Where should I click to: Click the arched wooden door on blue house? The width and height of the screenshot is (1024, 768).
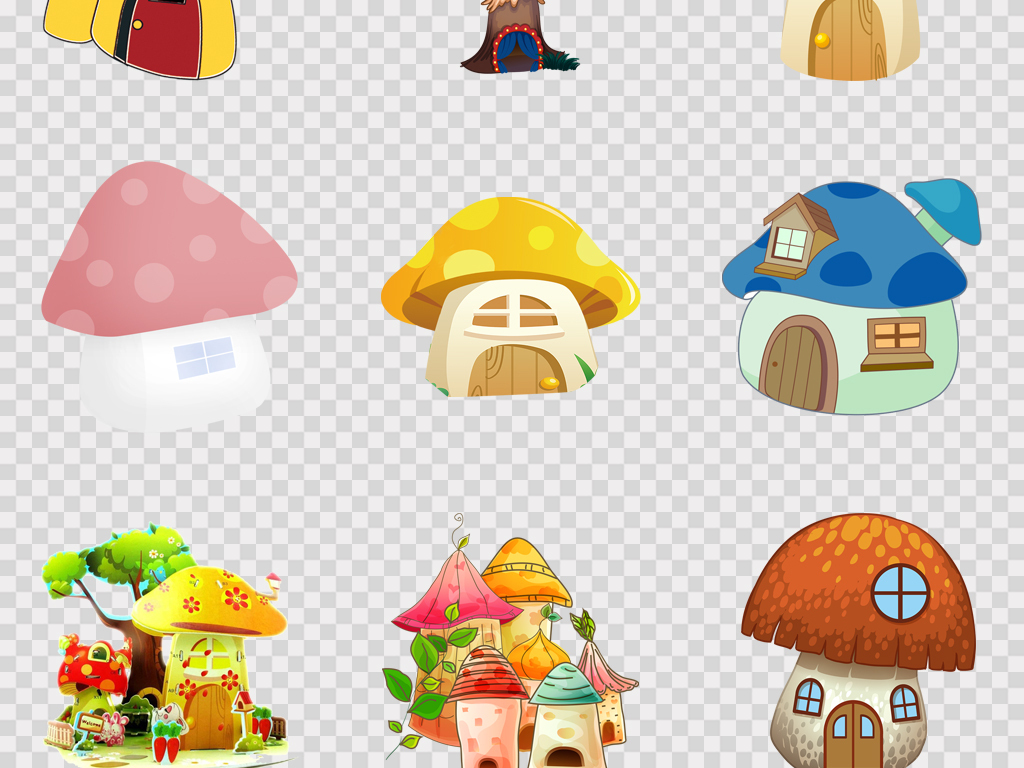point(797,364)
